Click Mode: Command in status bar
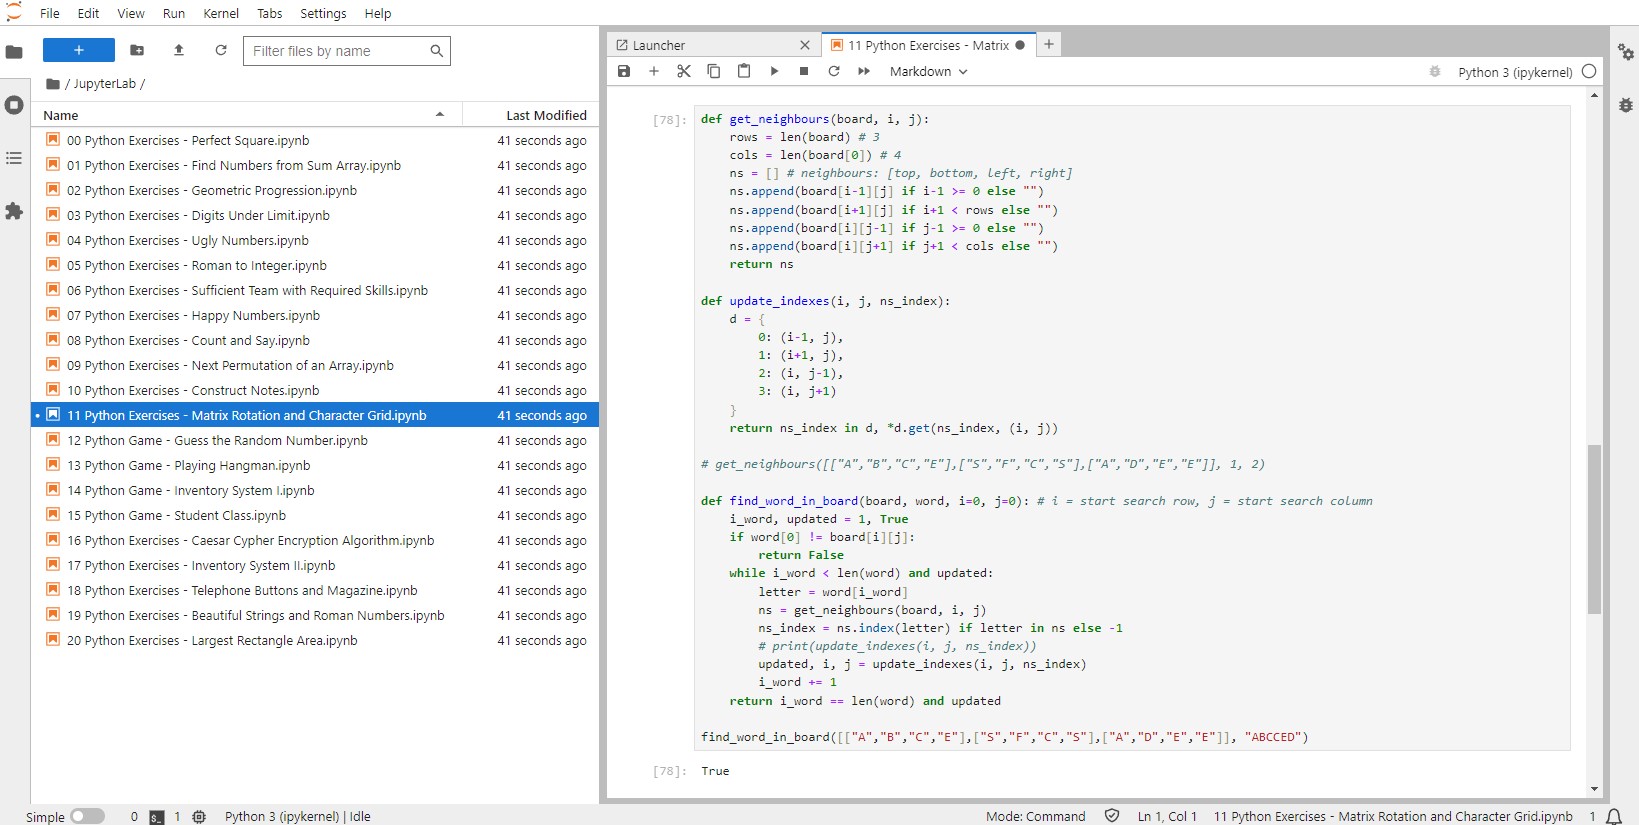This screenshot has height=825, width=1639. [x=1035, y=816]
